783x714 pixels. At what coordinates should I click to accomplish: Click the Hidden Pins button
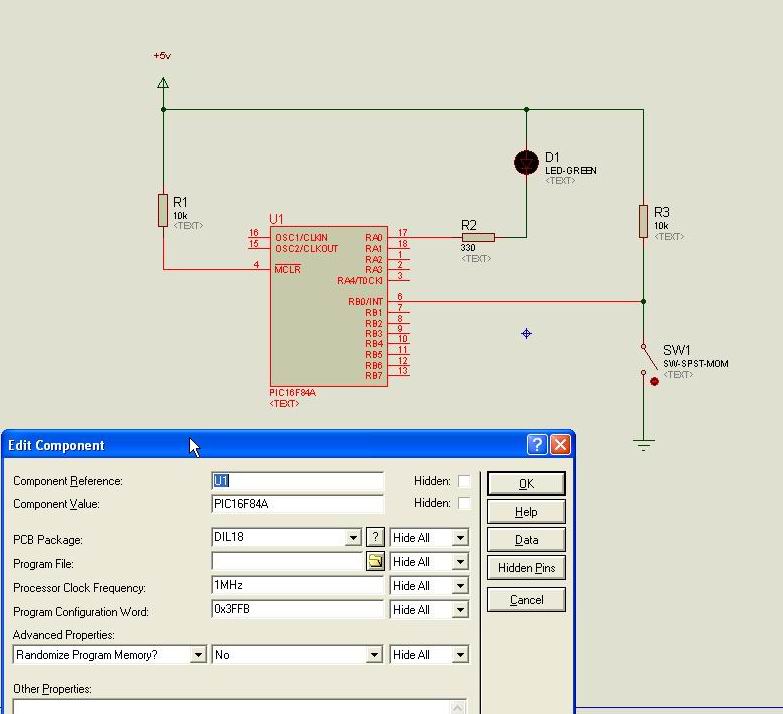(526, 568)
